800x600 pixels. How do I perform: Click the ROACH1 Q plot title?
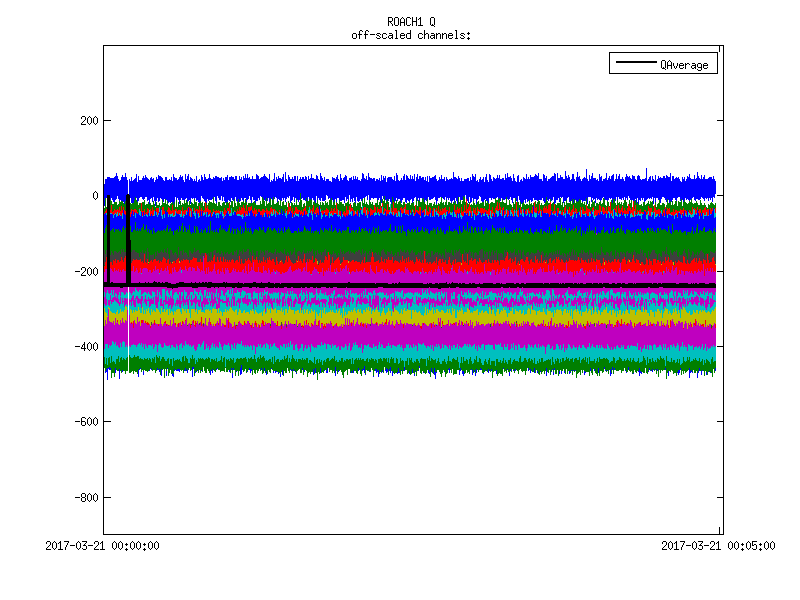(411, 22)
